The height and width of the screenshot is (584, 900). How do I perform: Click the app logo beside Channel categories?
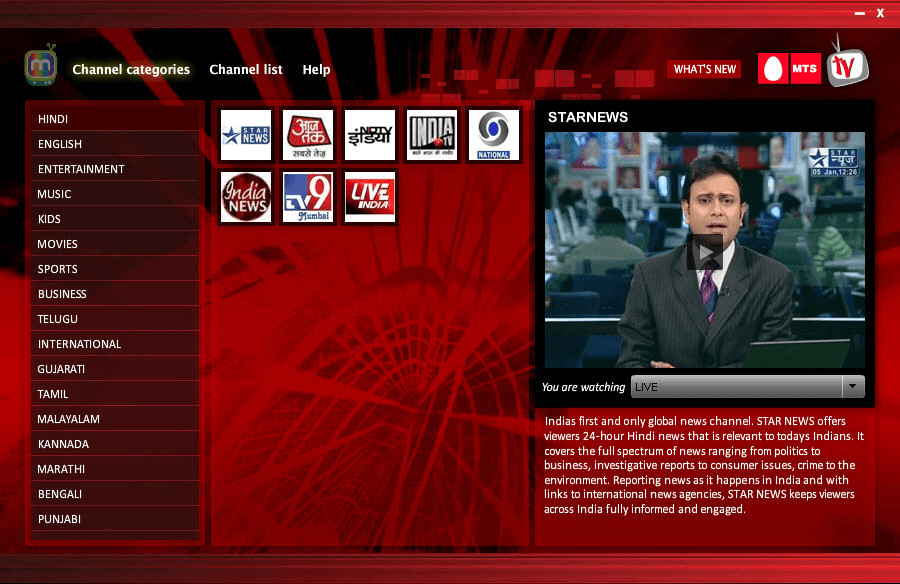(x=41, y=67)
